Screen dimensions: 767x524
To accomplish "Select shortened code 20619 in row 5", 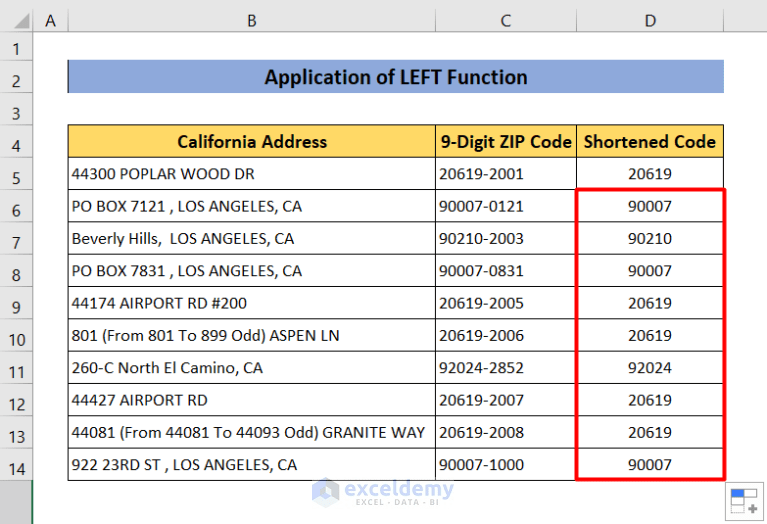I will click(650, 174).
